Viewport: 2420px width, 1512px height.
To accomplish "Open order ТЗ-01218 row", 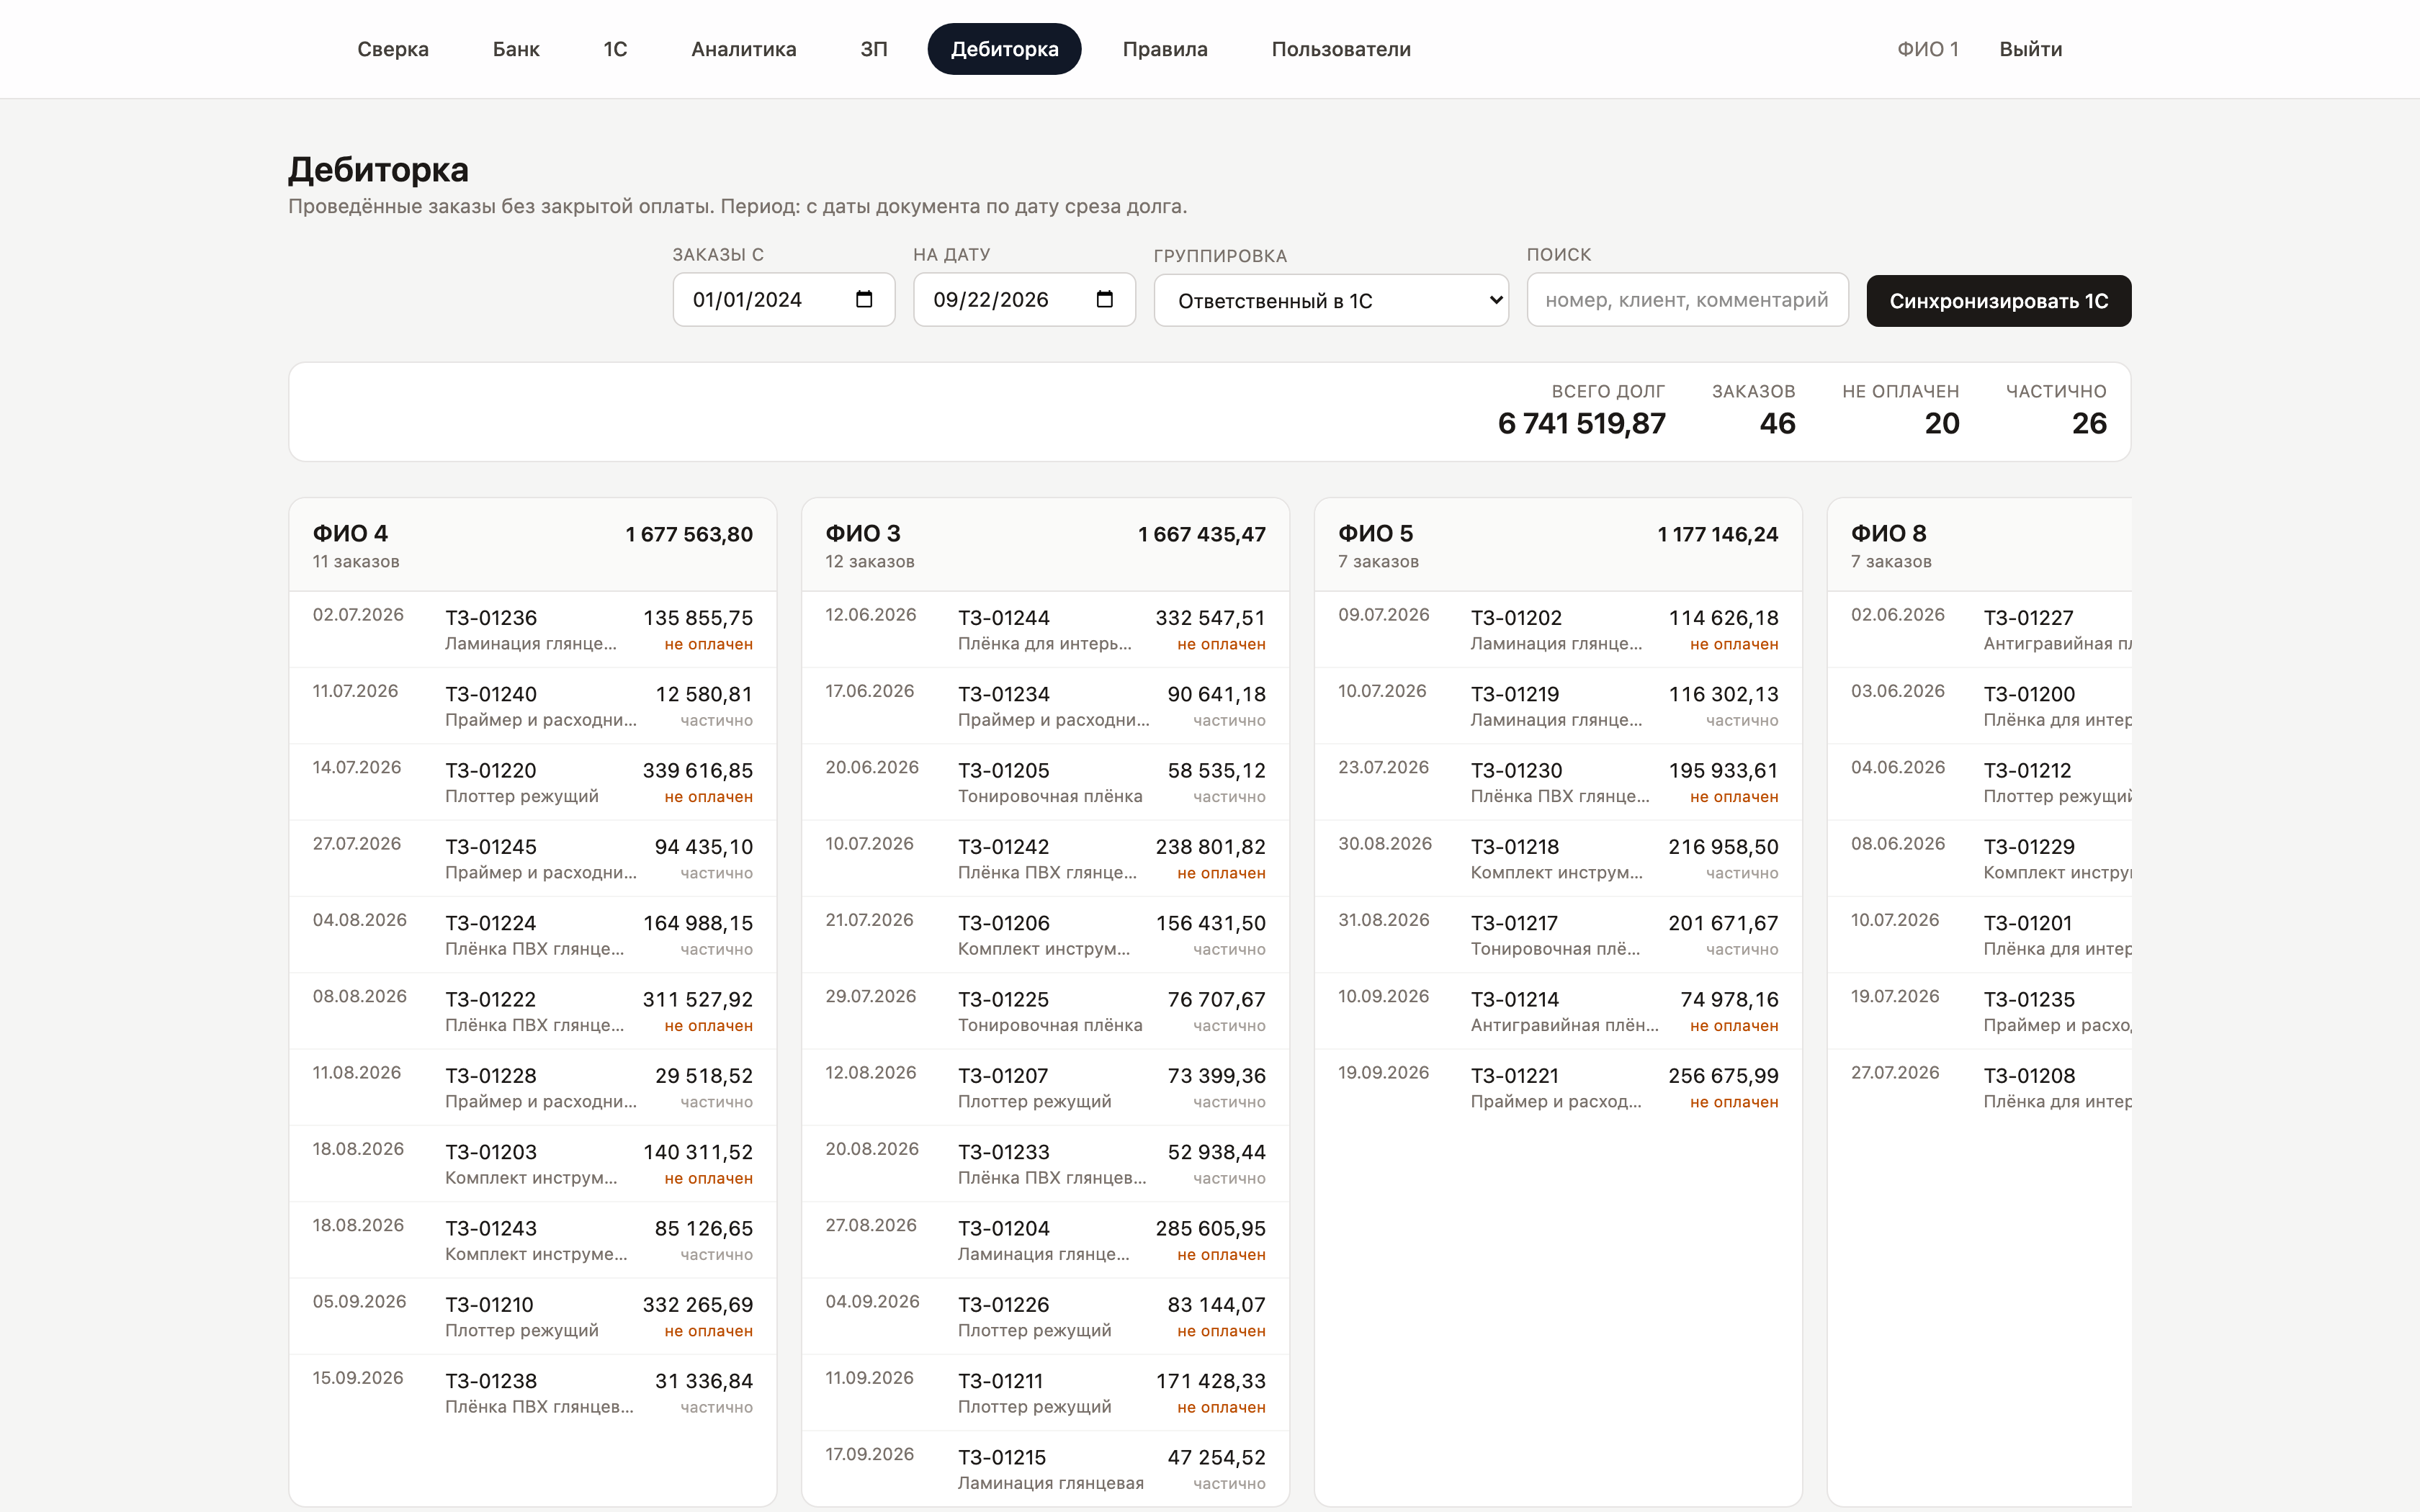I will coord(1558,858).
